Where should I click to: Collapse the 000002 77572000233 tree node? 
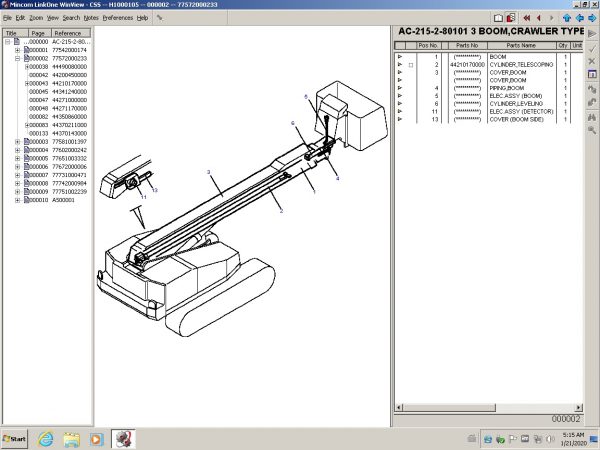(17, 59)
